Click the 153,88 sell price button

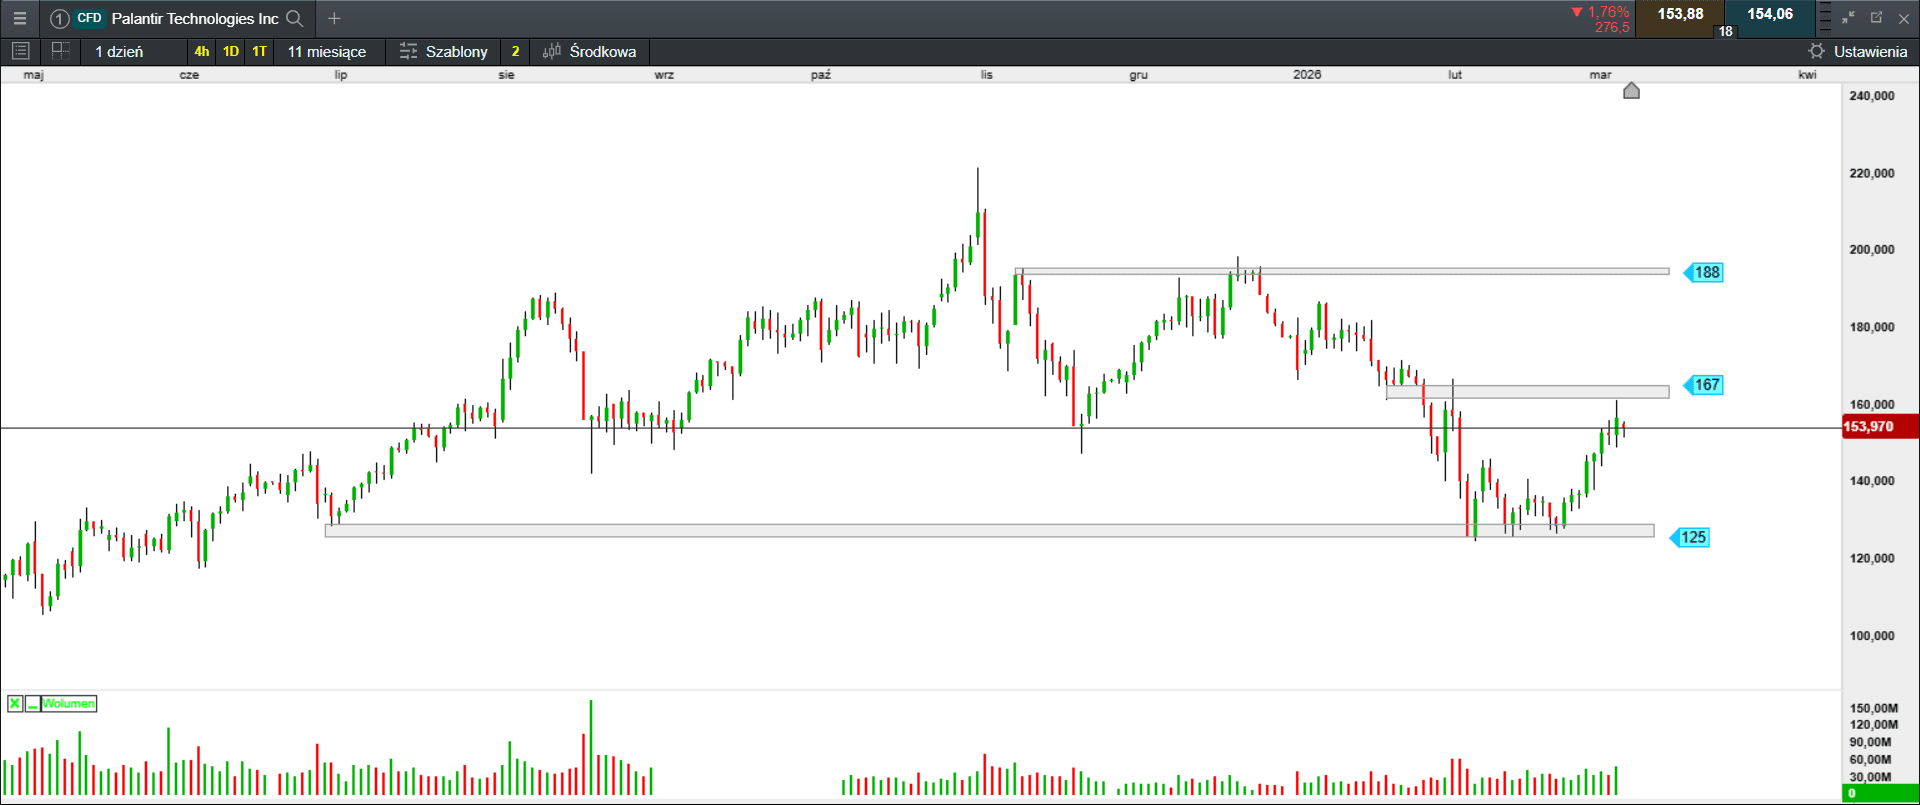point(1680,15)
